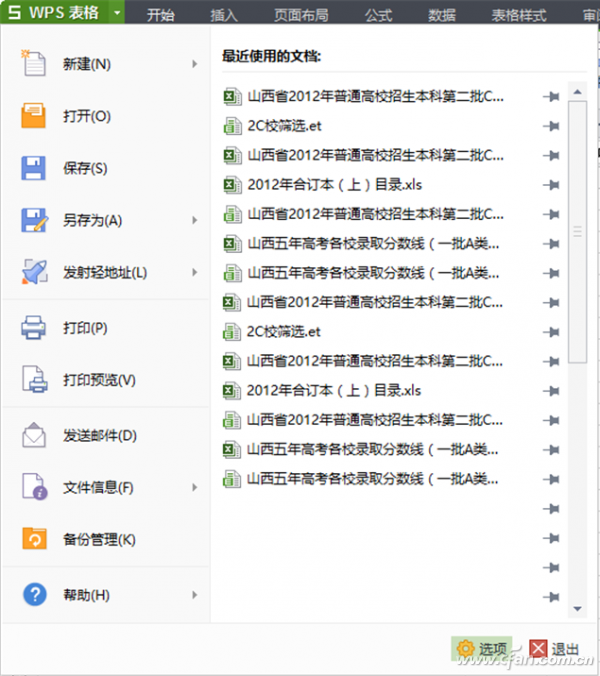The image size is (600, 676).
Task: Click the 保存(S) floppy disk icon
Action: click(x=33, y=168)
